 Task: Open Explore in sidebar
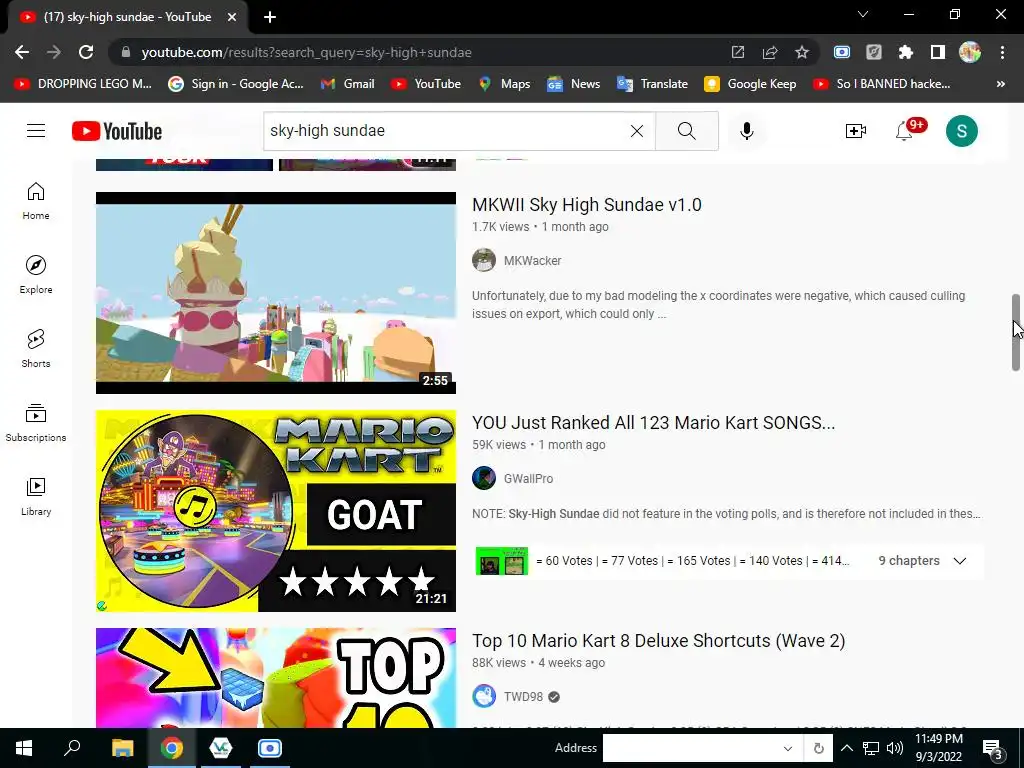point(36,275)
